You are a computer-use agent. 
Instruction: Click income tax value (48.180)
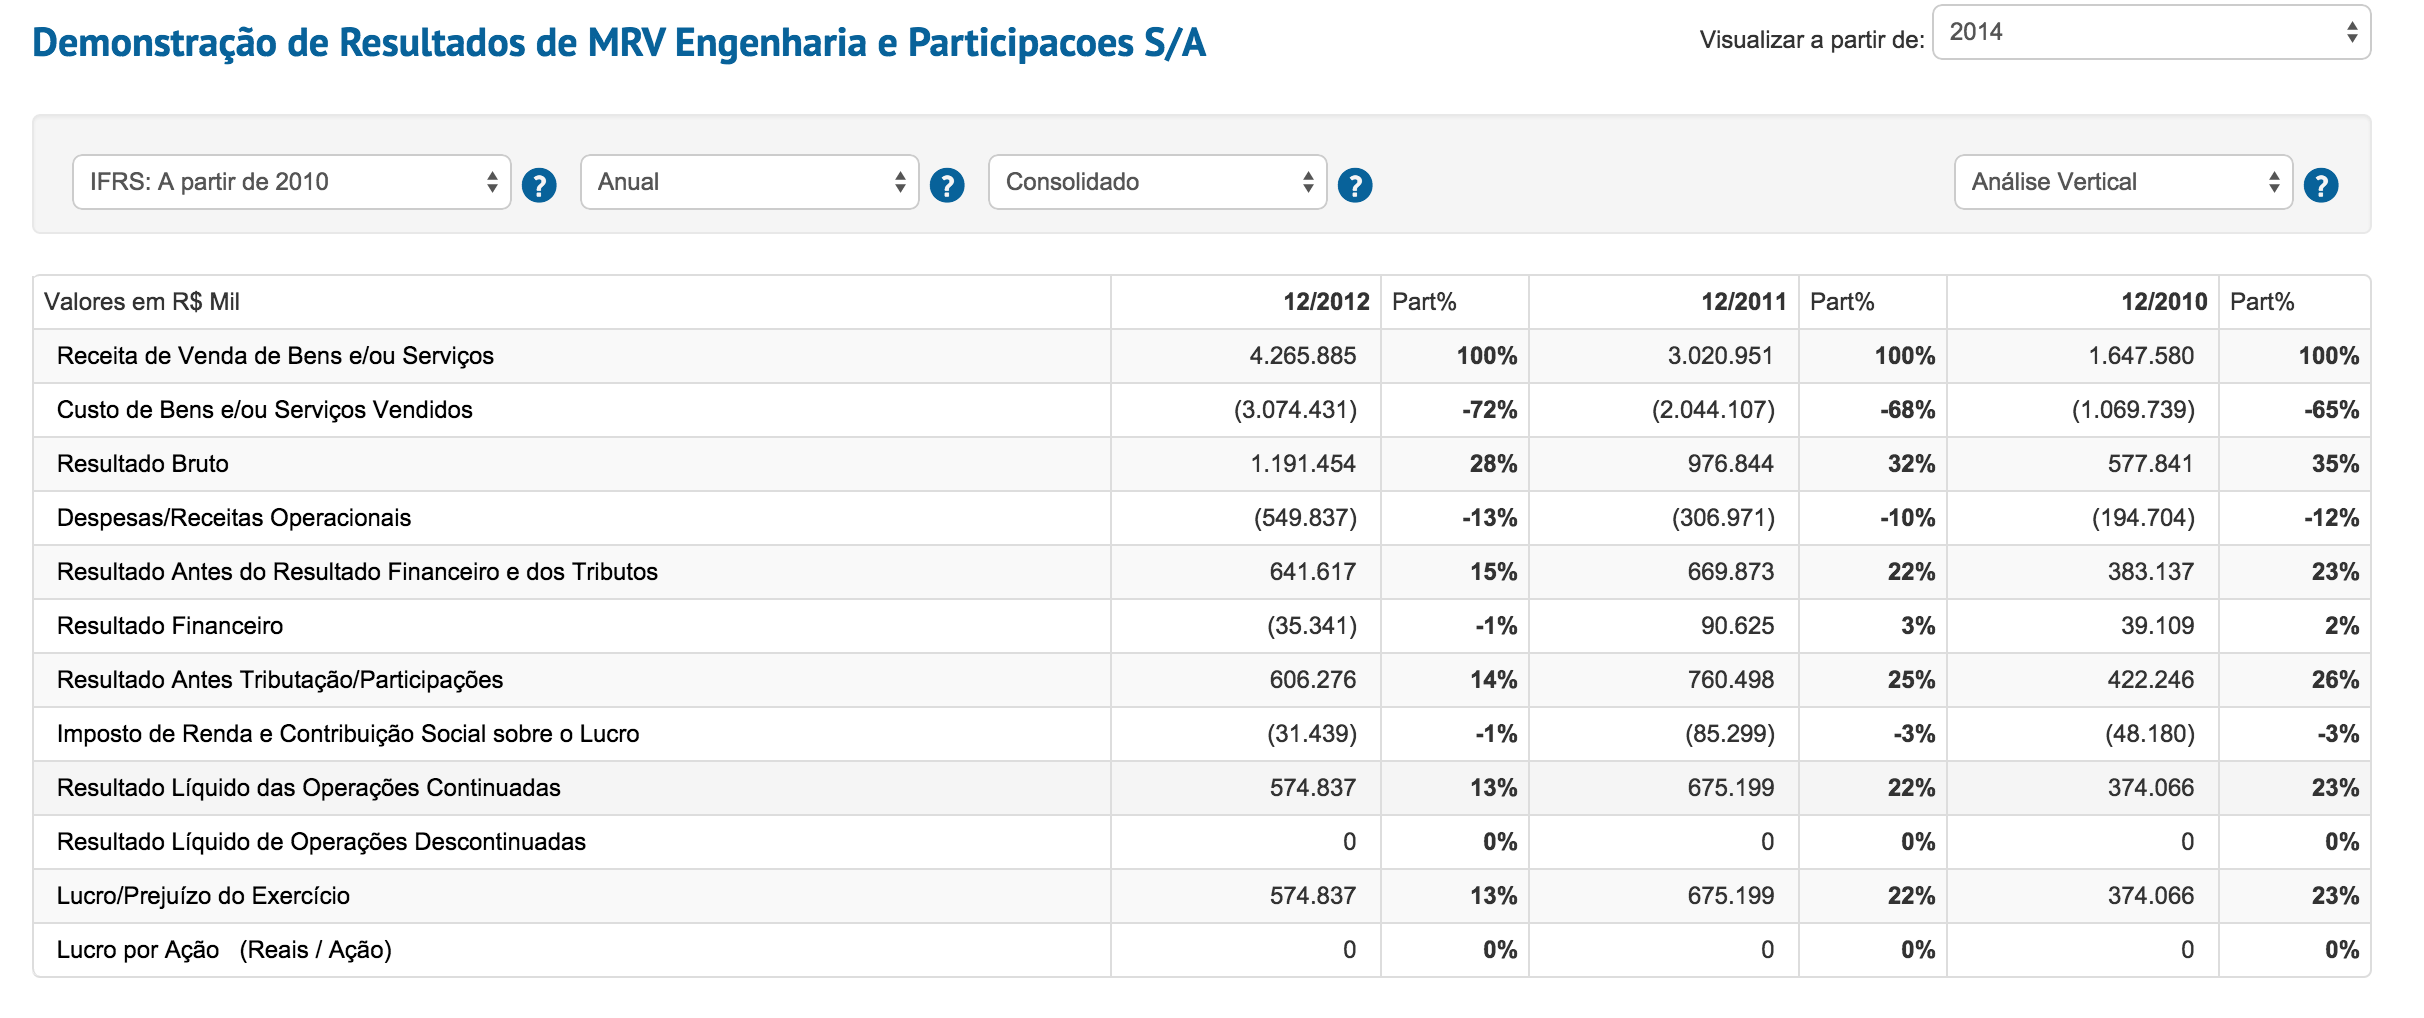pyautogui.click(x=2150, y=734)
